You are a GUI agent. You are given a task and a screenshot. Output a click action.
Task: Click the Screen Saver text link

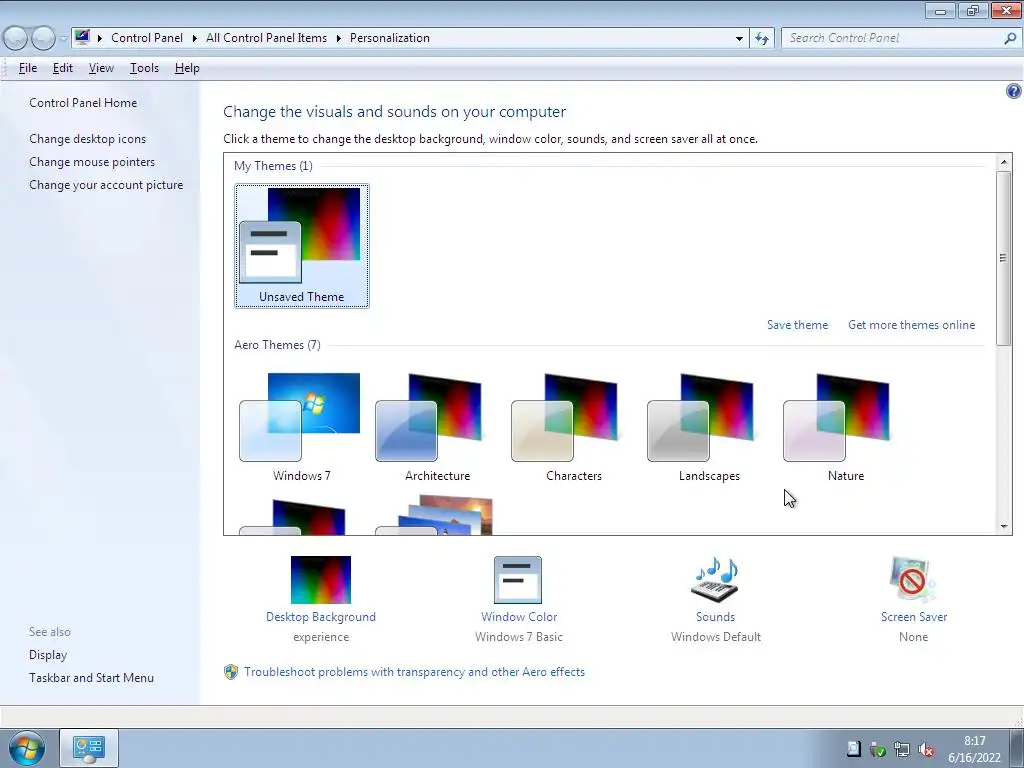(913, 616)
